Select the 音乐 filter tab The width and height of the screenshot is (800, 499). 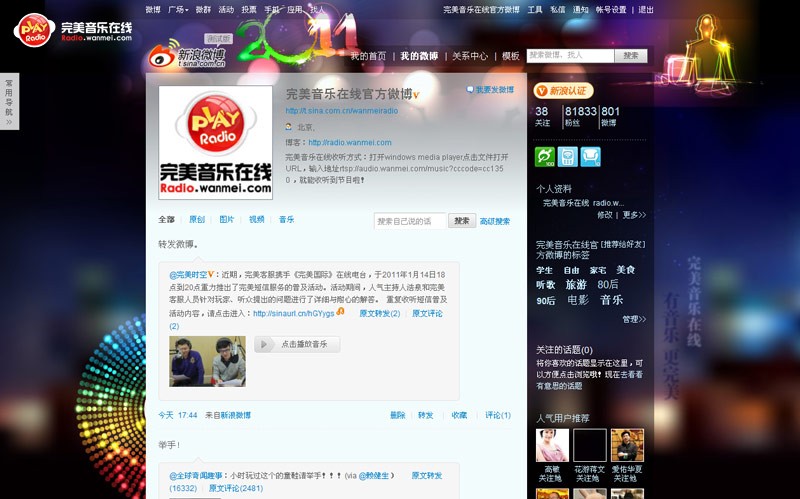click(x=286, y=220)
